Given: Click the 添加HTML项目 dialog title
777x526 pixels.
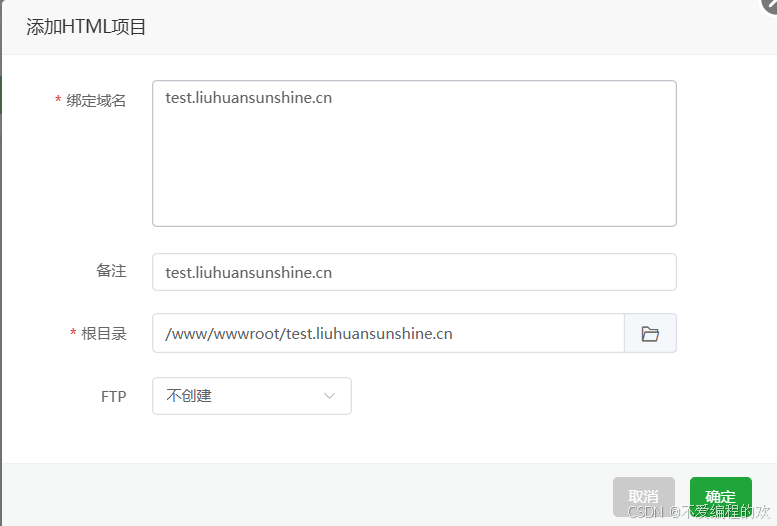Looking at the screenshot, I should [86, 27].
